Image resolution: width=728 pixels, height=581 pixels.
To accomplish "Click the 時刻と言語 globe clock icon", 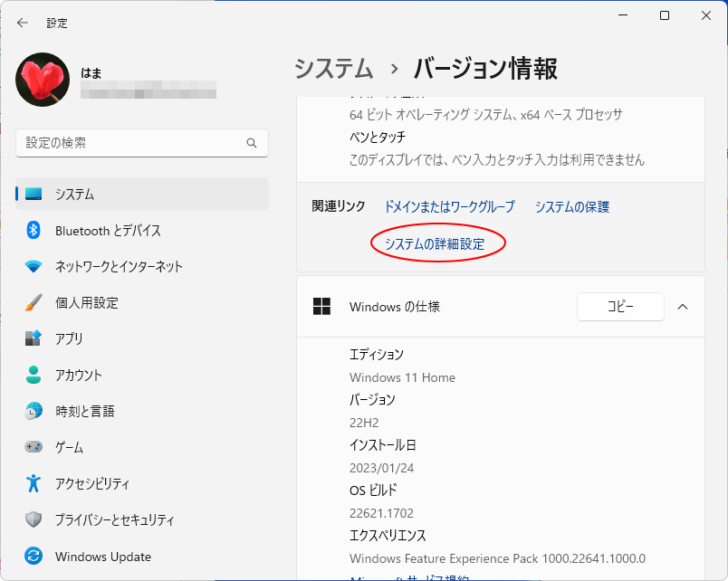I will coord(33,411).
